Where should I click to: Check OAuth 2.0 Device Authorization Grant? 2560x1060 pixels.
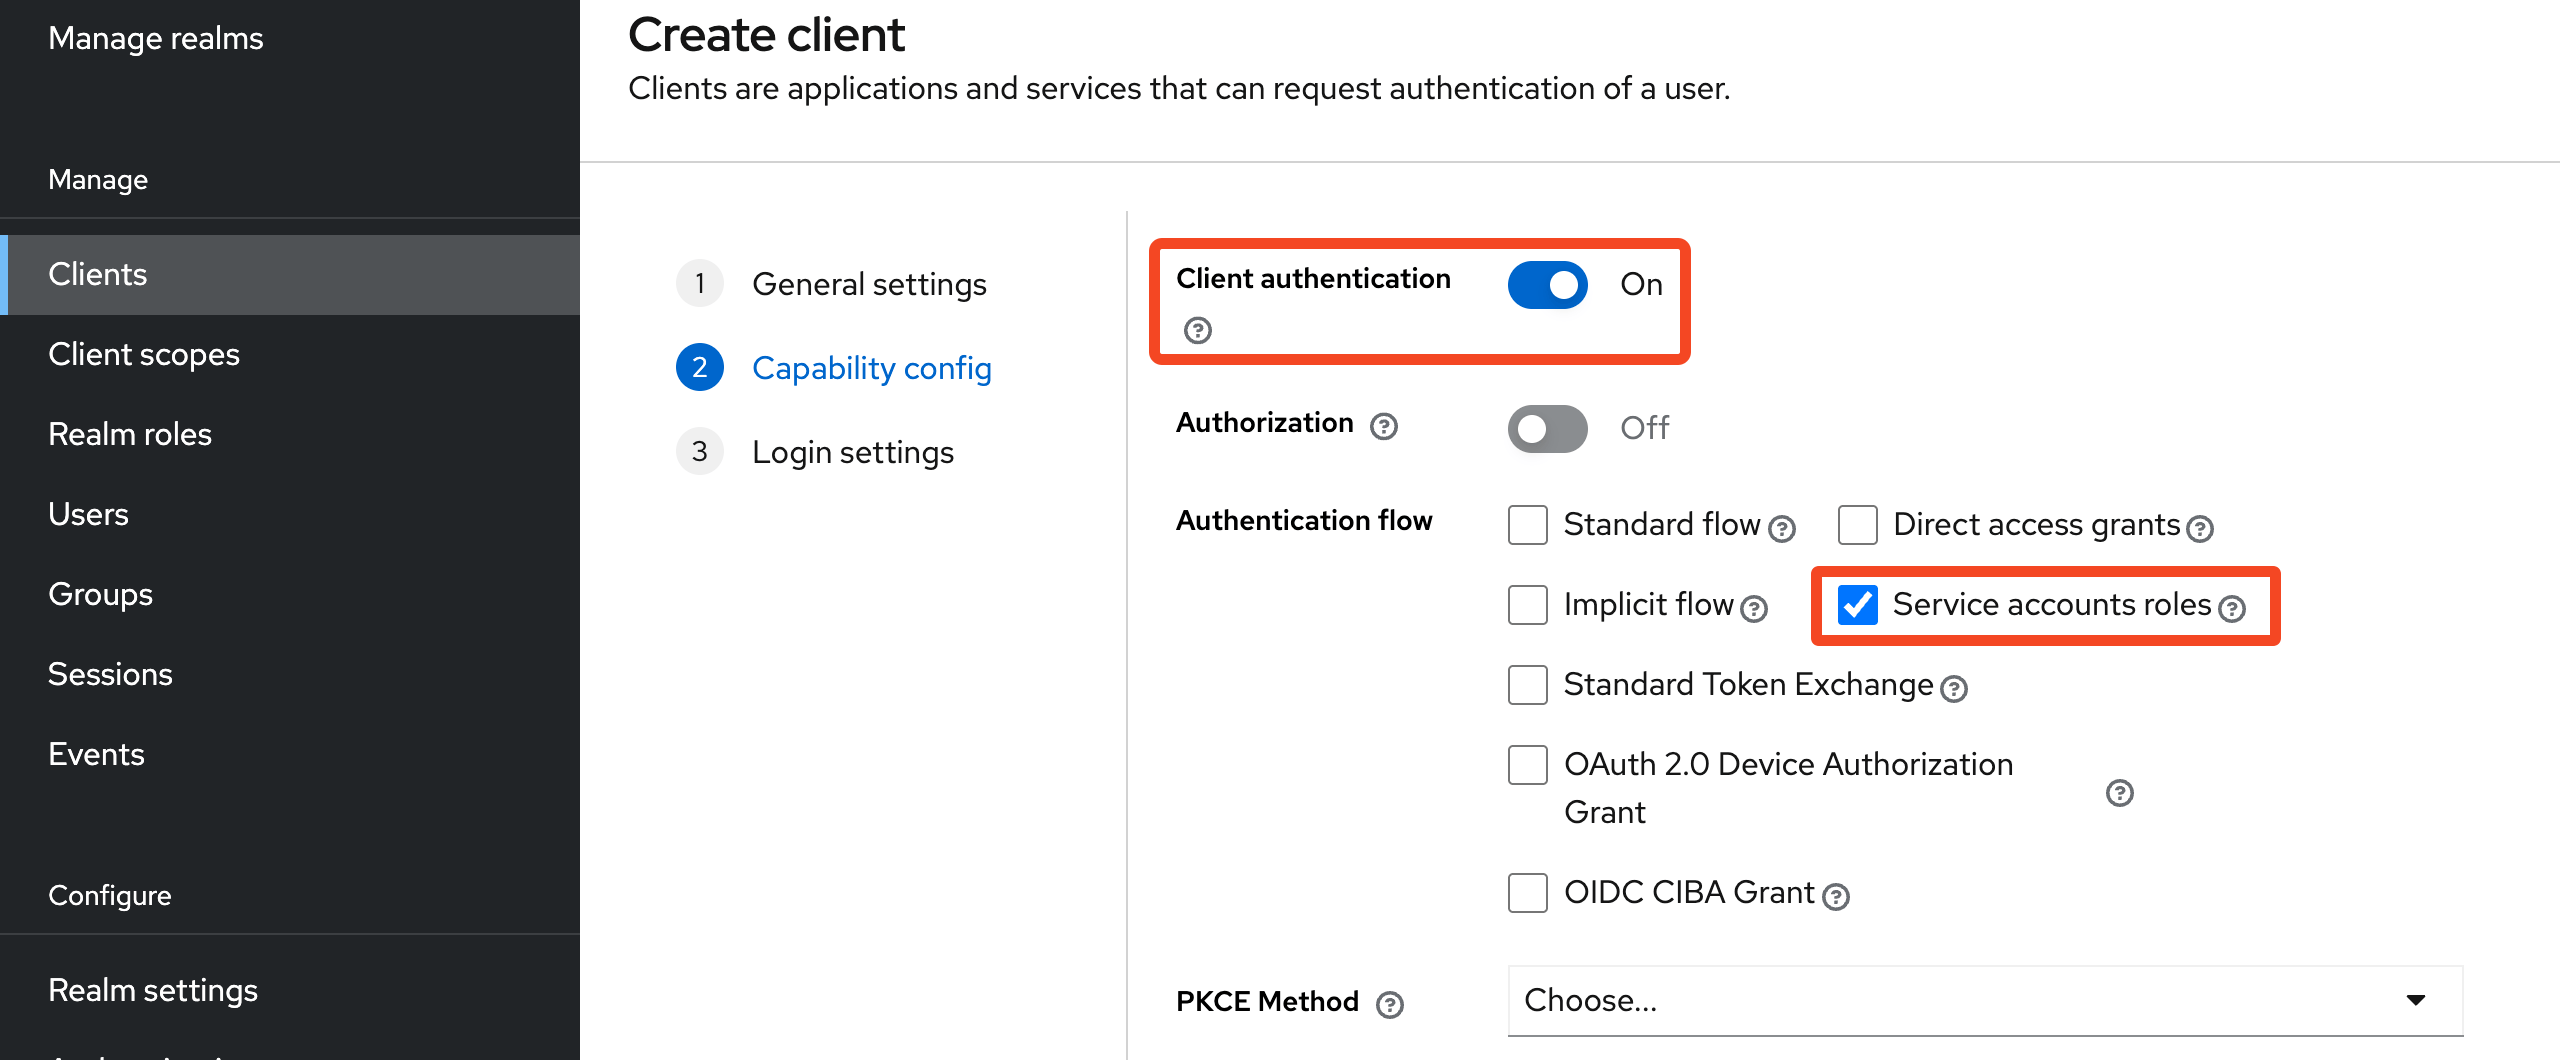coord(1527,765)
